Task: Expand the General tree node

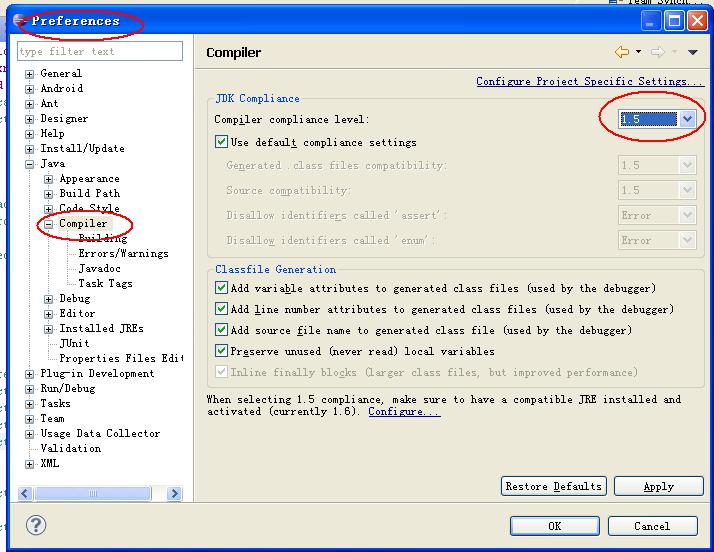Action: (x=30, y=74)
